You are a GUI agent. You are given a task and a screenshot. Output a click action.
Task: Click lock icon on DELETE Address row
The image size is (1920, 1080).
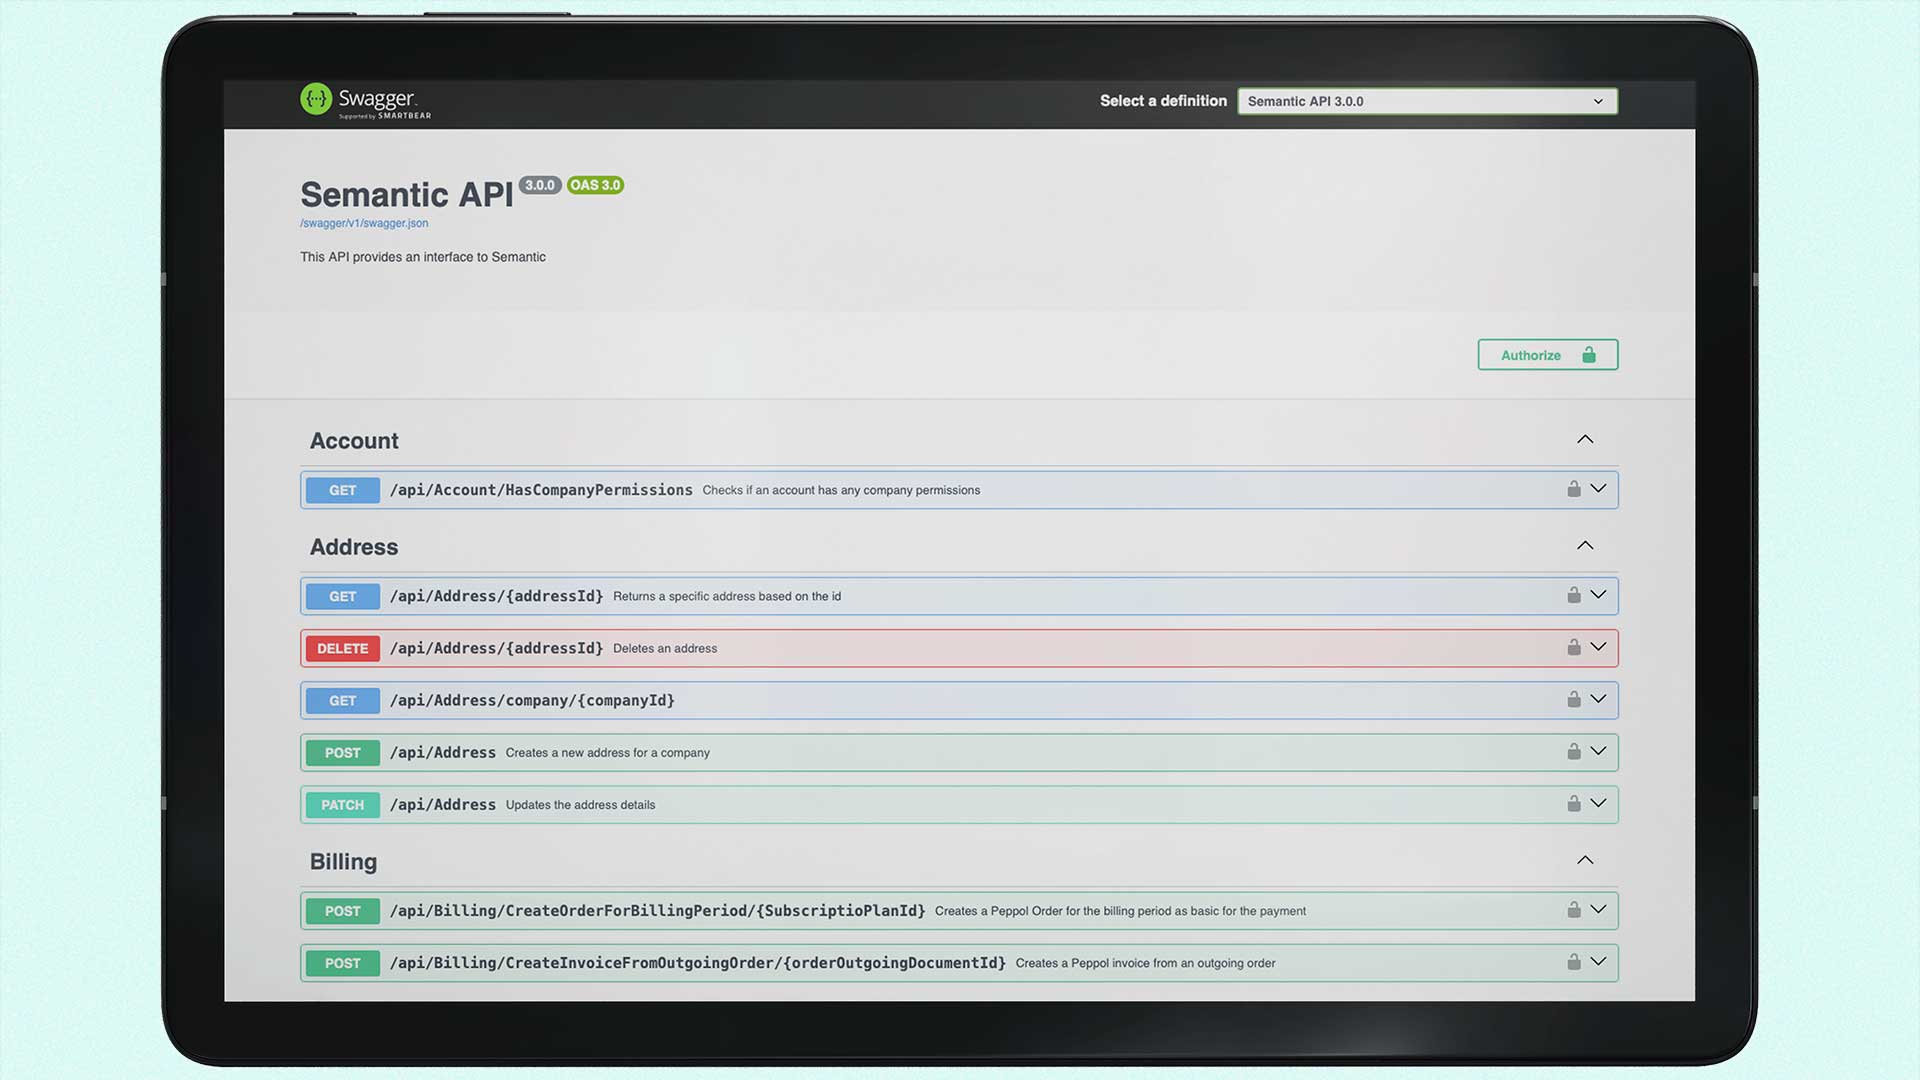[x=1573, y=647]
